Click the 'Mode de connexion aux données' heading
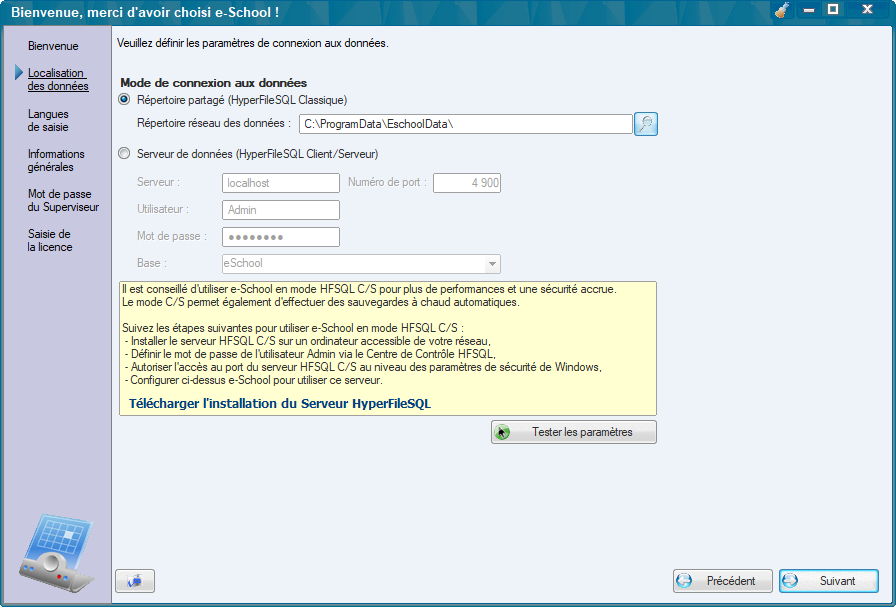This screenshot has height=607, width=896. pyautogui.click(x=214, y=83)
